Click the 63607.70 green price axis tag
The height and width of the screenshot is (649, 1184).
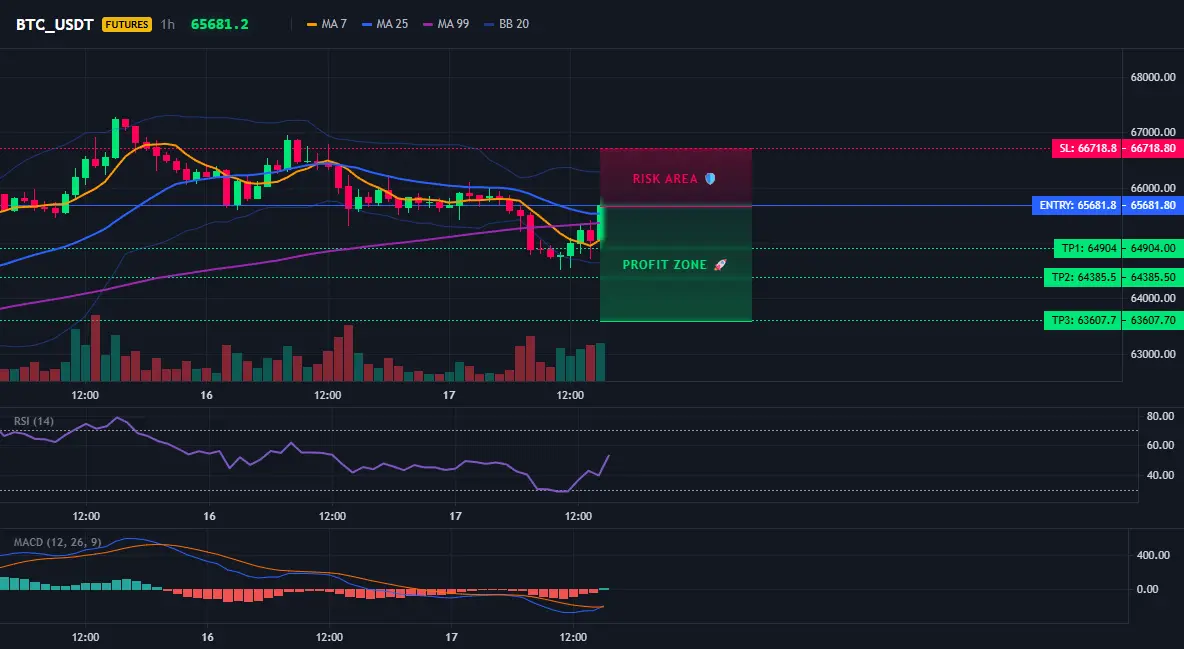[x=1153, y=320]
